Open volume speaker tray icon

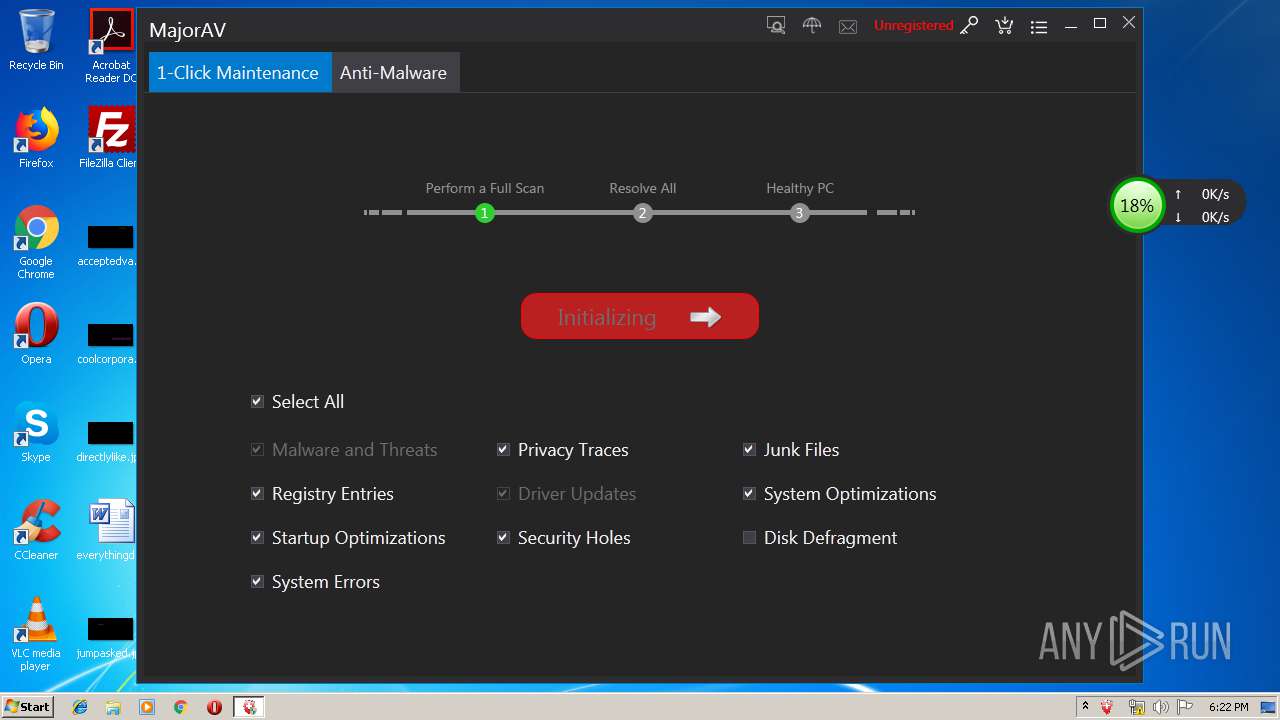click(1160, 707)
